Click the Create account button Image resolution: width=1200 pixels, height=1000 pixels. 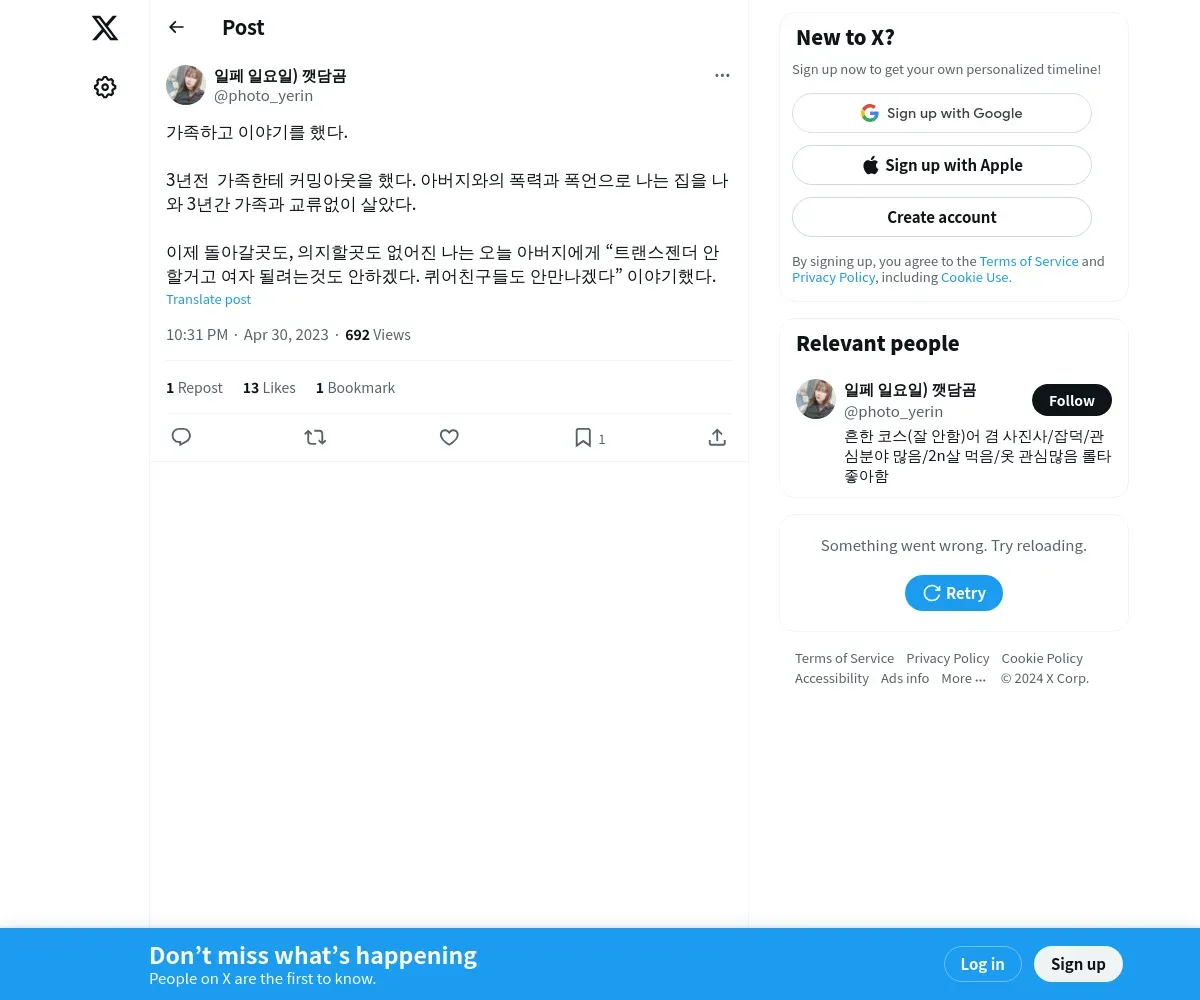point(942,217)
